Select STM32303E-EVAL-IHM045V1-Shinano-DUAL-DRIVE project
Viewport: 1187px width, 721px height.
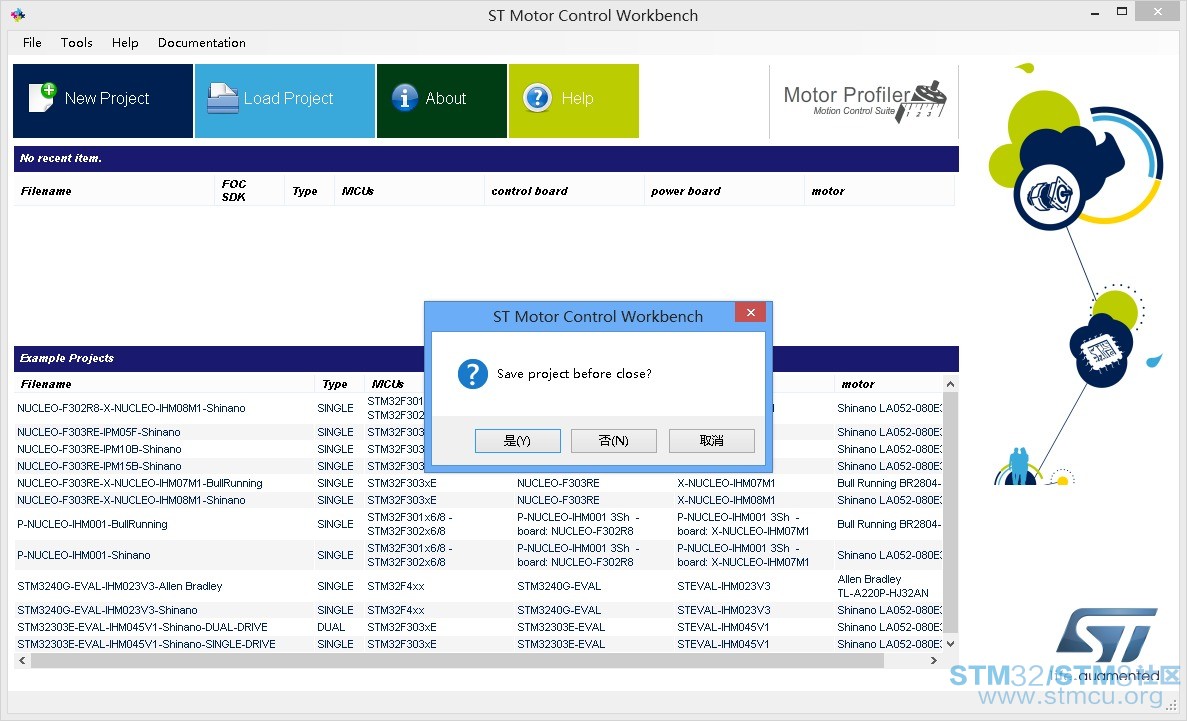[142, 627]
